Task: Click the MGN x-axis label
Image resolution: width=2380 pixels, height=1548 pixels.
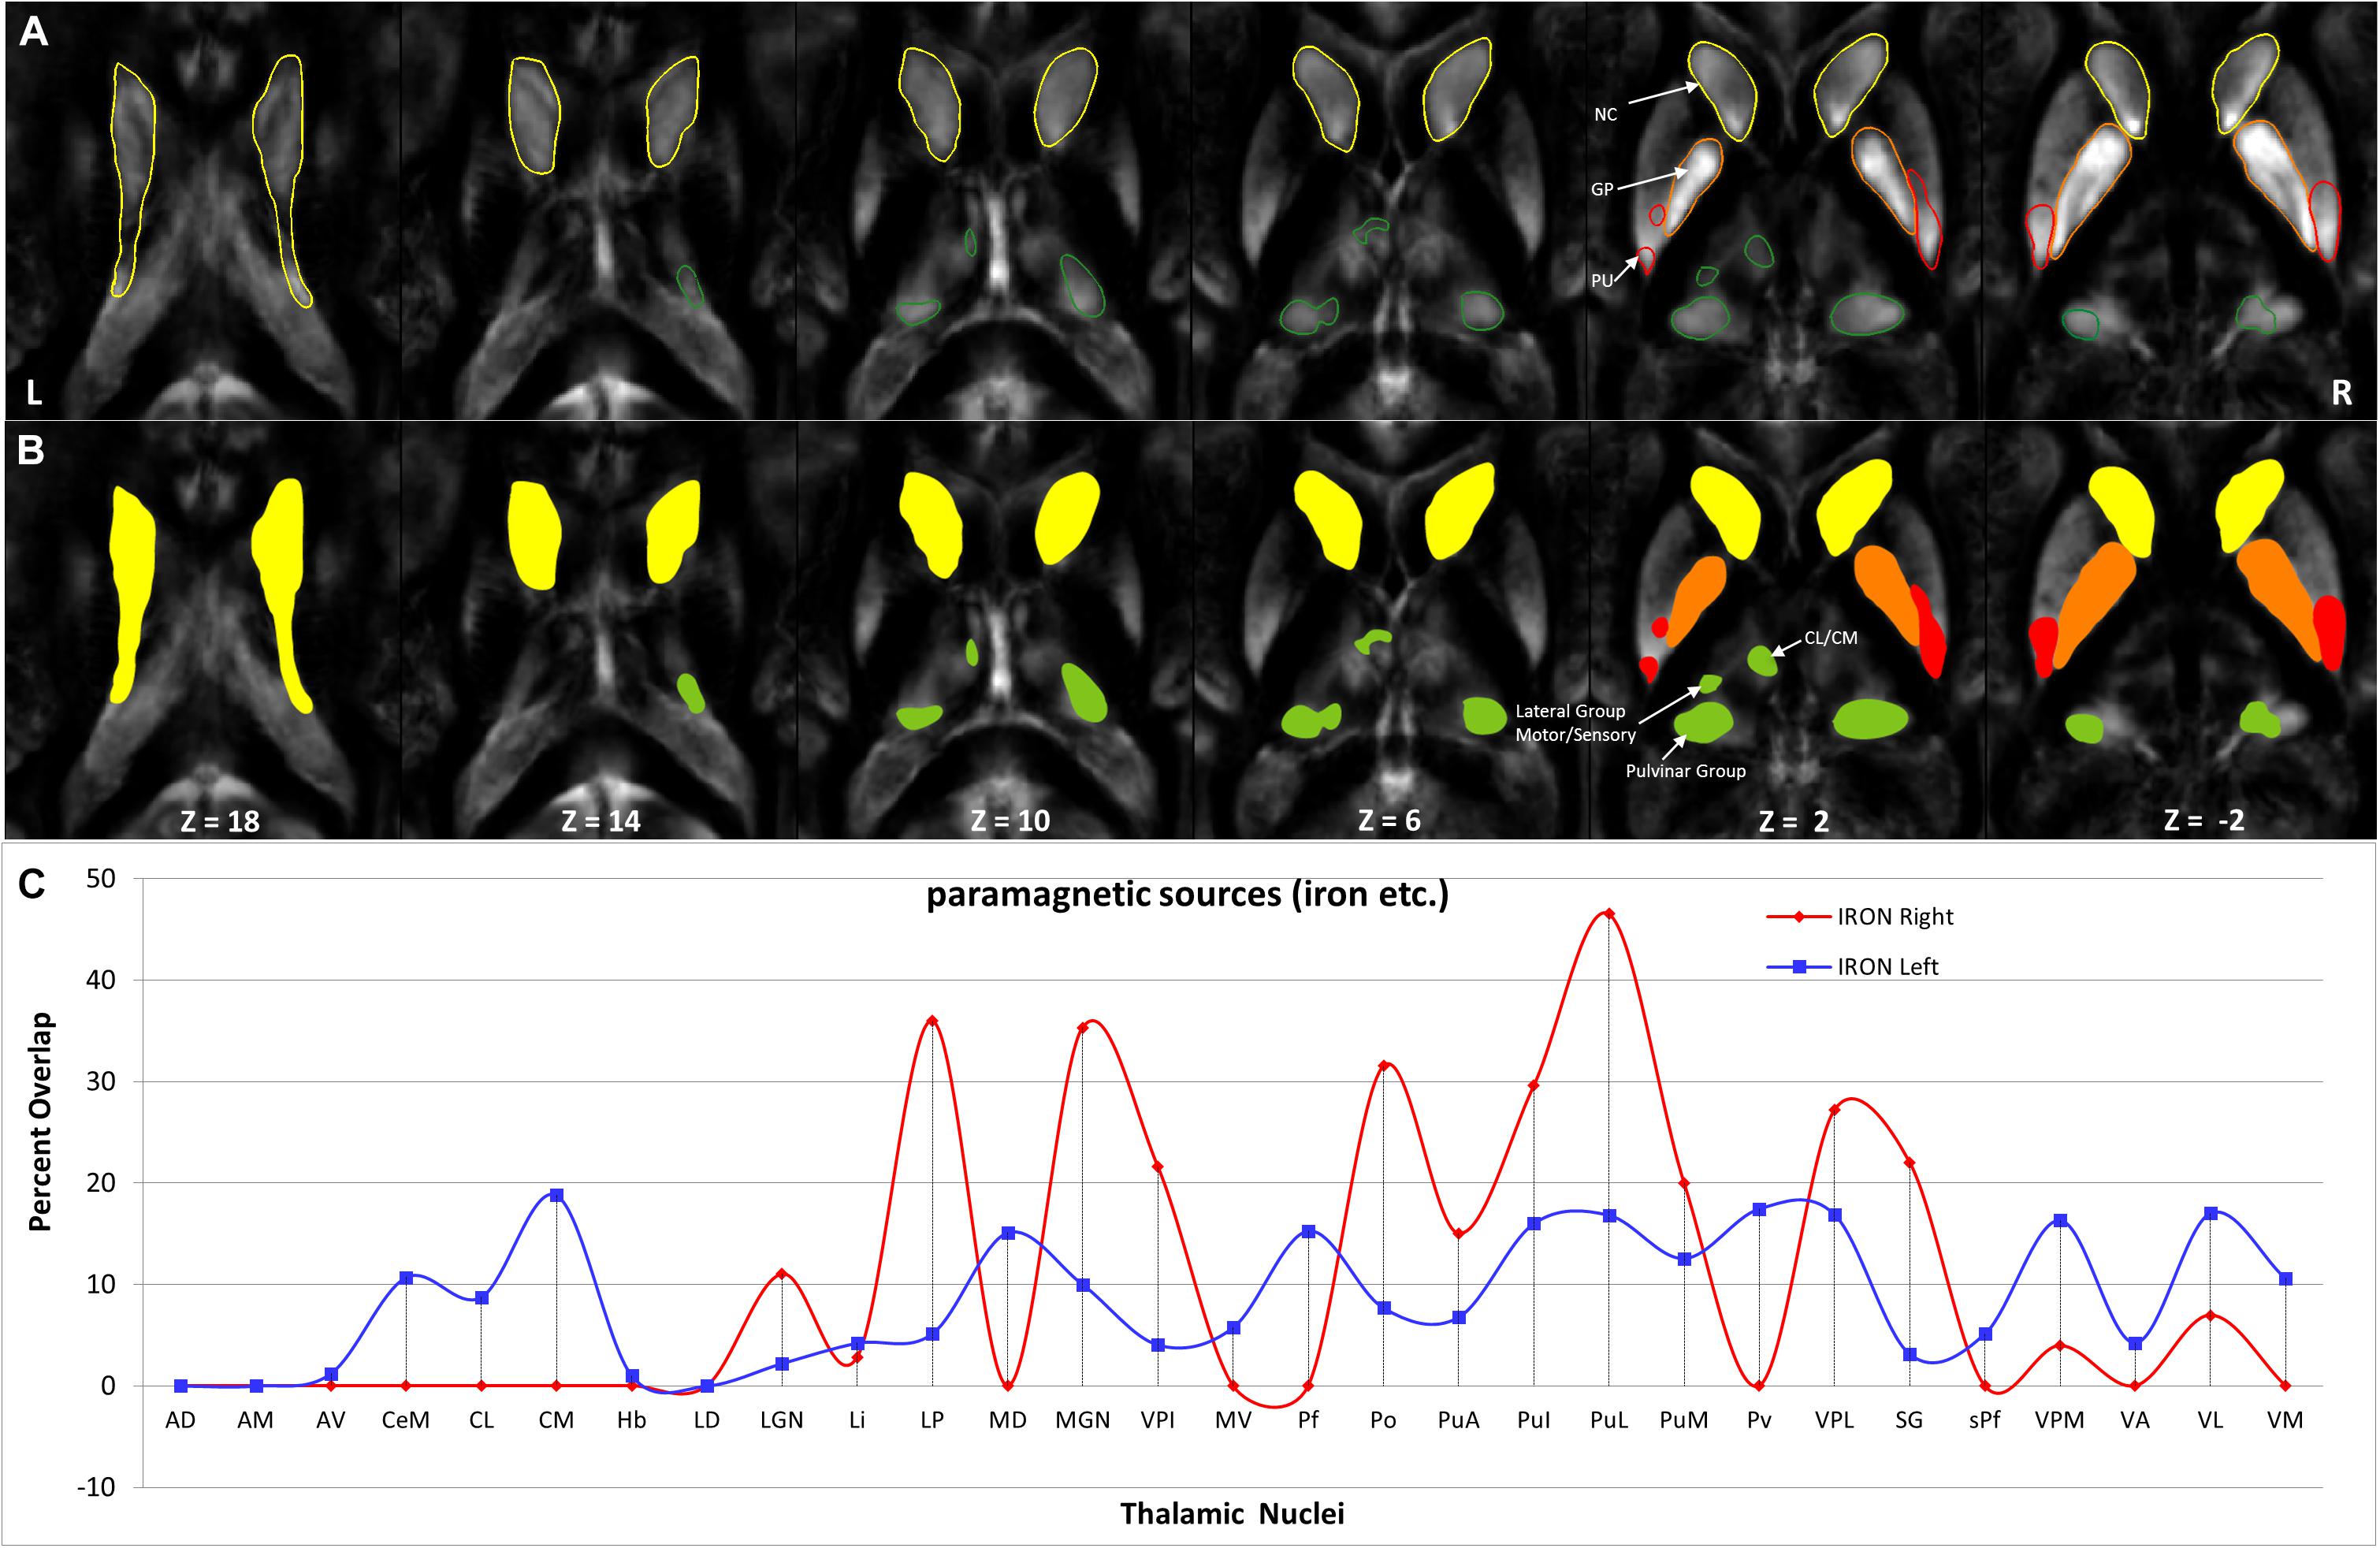Action: [1082, 1420]
